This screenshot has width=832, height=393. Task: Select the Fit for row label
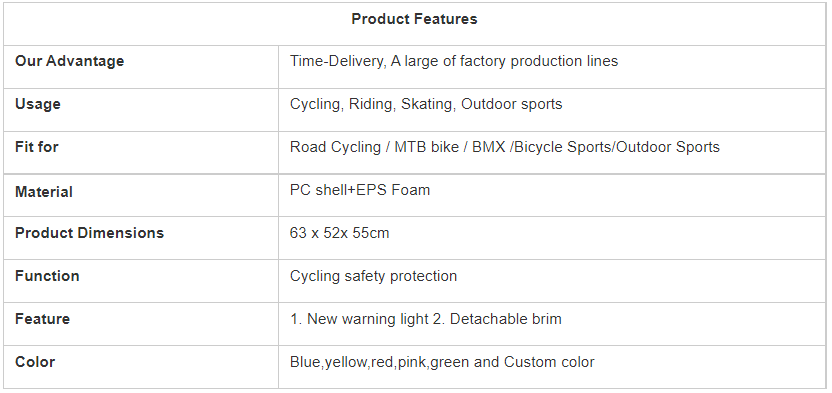tap(37, 147)
